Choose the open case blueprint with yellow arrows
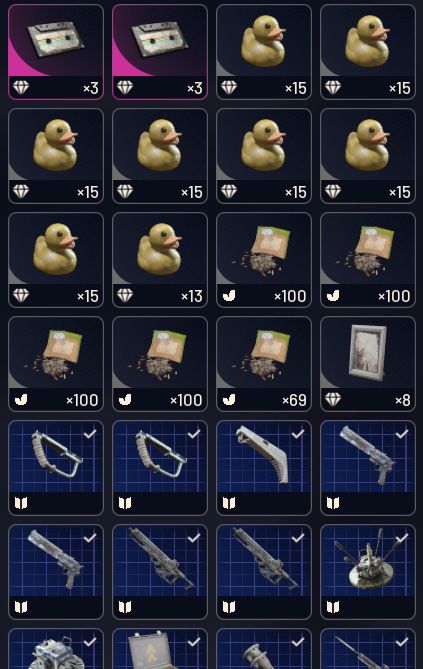The height and width of the screenshot is (669, 423). [160, 649]
